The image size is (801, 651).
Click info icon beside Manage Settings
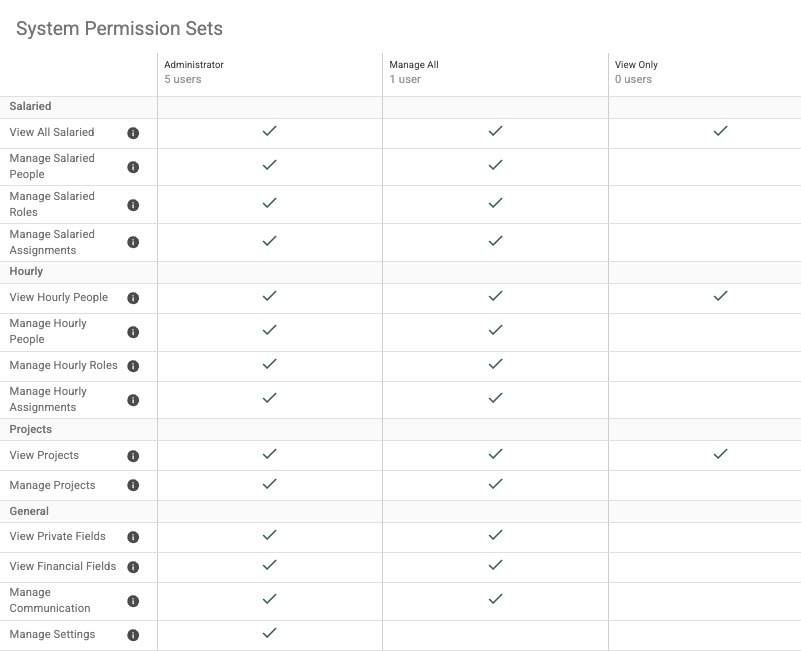(133, 635)
